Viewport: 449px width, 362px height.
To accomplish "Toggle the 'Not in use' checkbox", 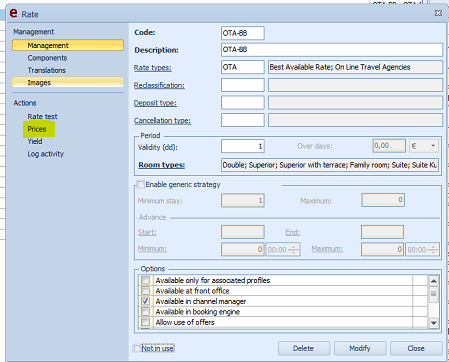I will point(137,348).
